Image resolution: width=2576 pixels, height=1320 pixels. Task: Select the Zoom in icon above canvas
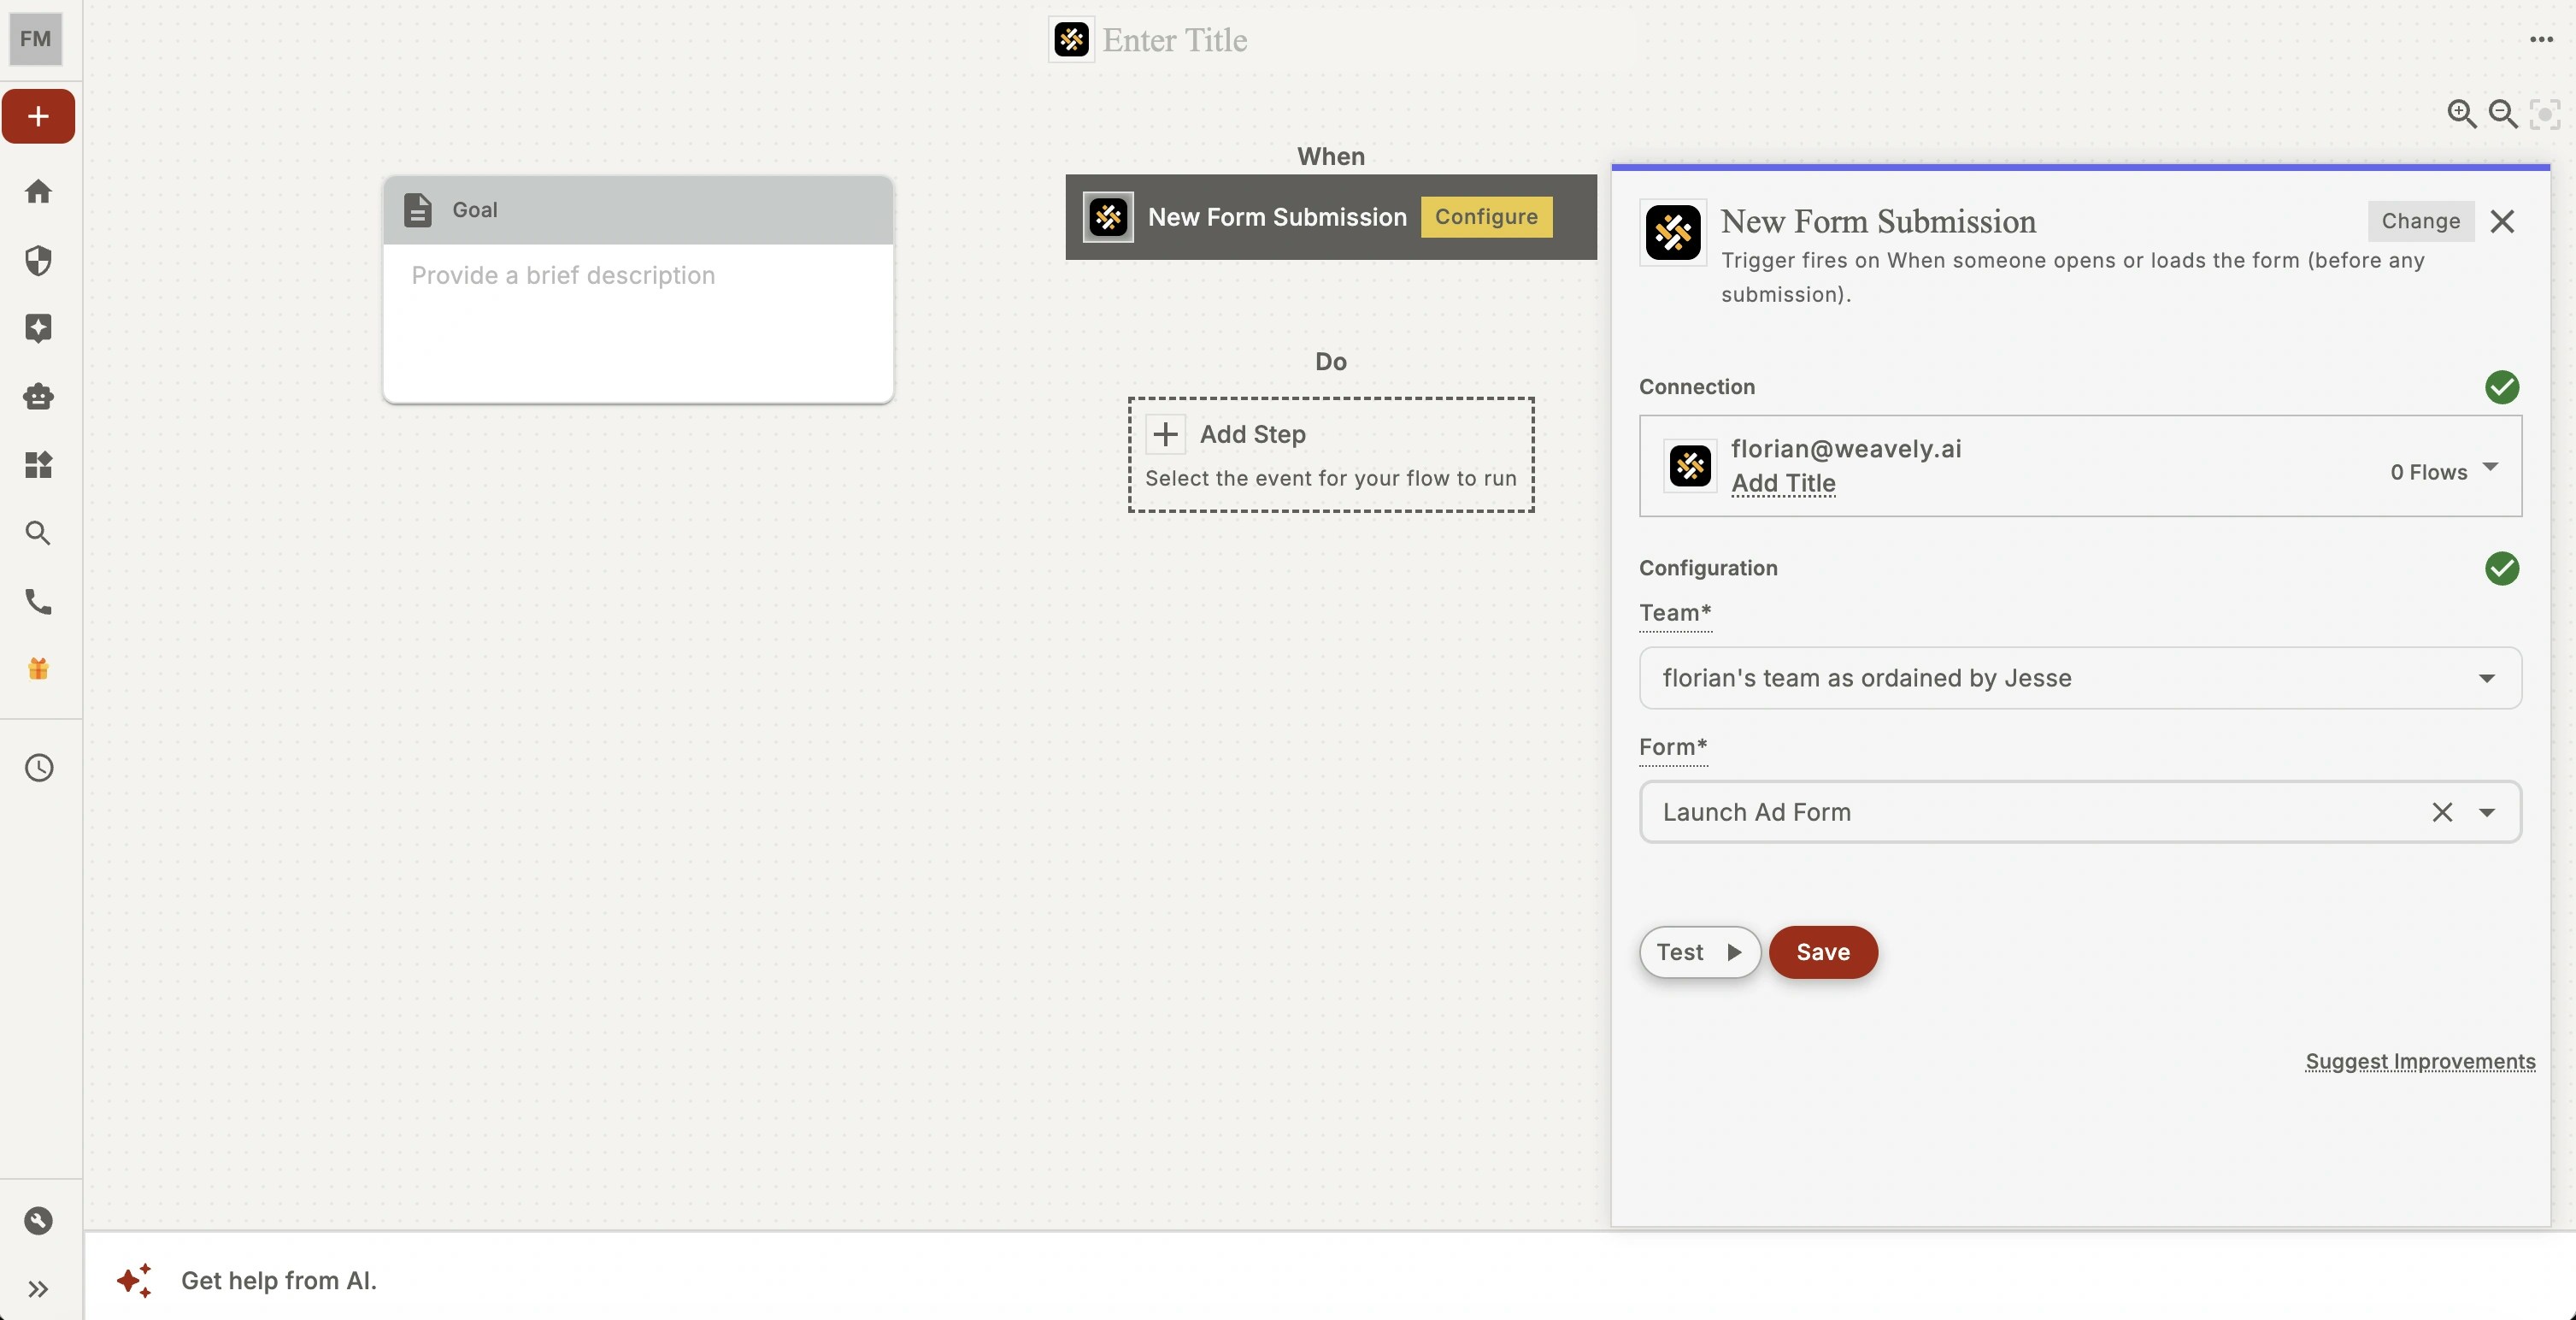[x=2462, y=114]
